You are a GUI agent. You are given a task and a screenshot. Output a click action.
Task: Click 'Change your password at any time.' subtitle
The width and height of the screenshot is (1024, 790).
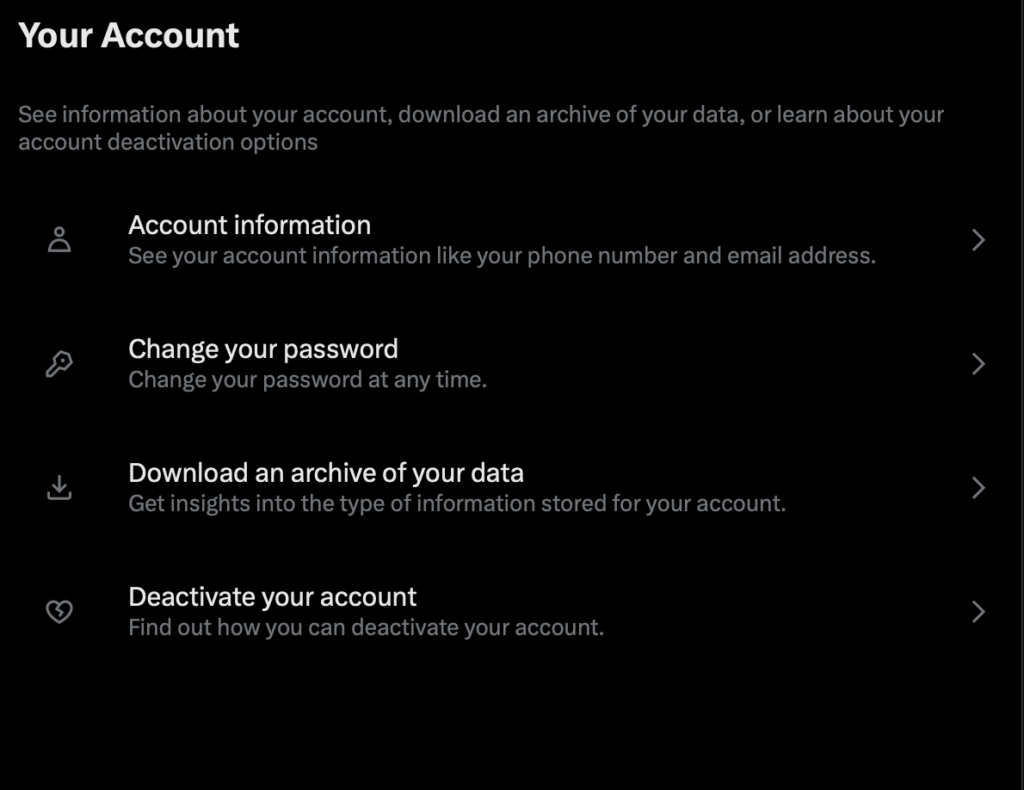tap(307, 380)
